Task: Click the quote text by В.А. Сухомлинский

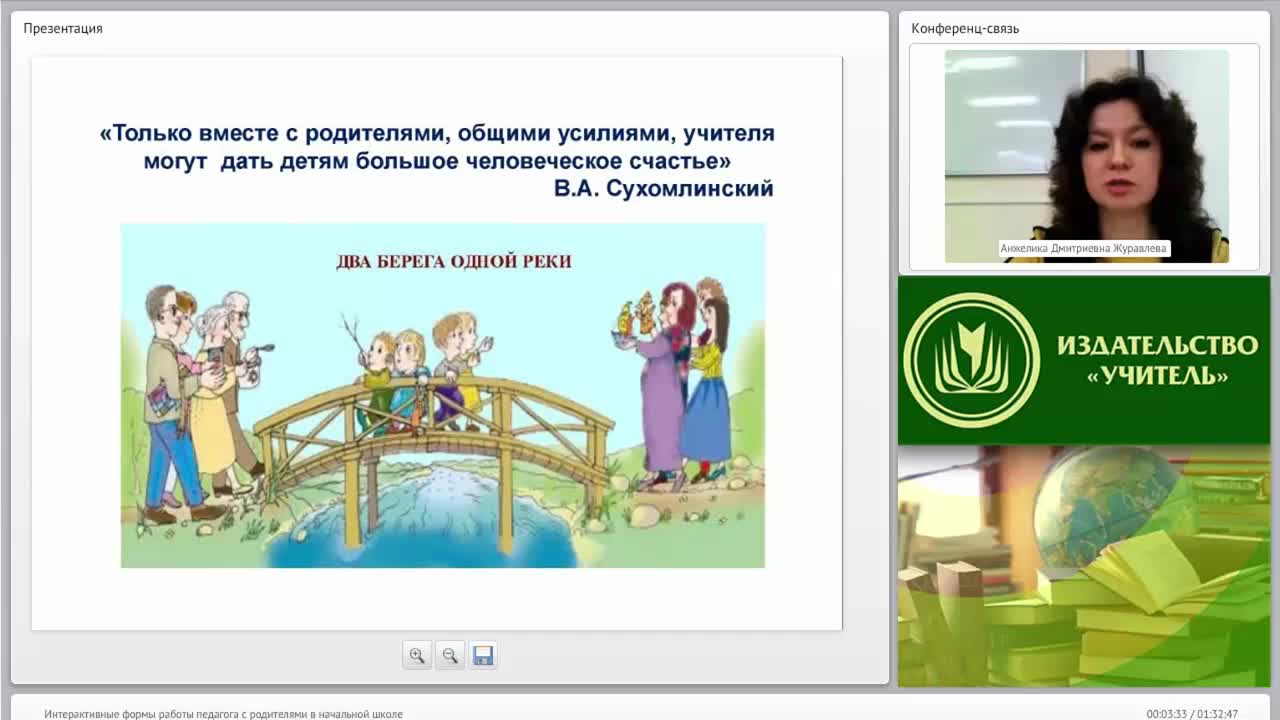Action: (437, 160)
